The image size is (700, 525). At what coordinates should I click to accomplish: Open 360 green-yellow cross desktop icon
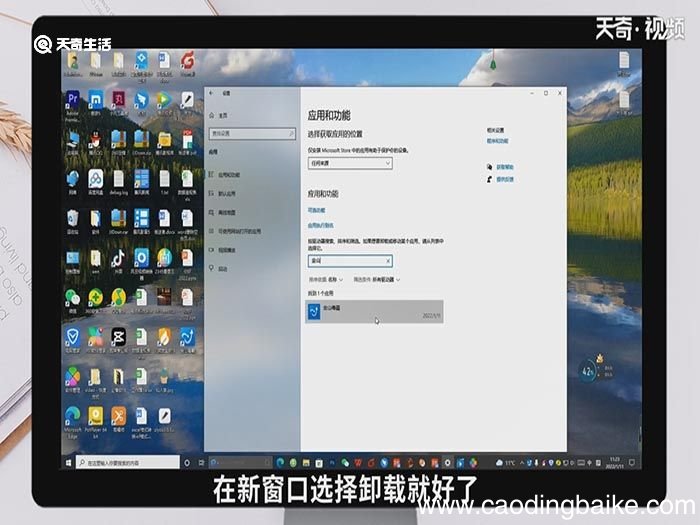click(96, 300)
